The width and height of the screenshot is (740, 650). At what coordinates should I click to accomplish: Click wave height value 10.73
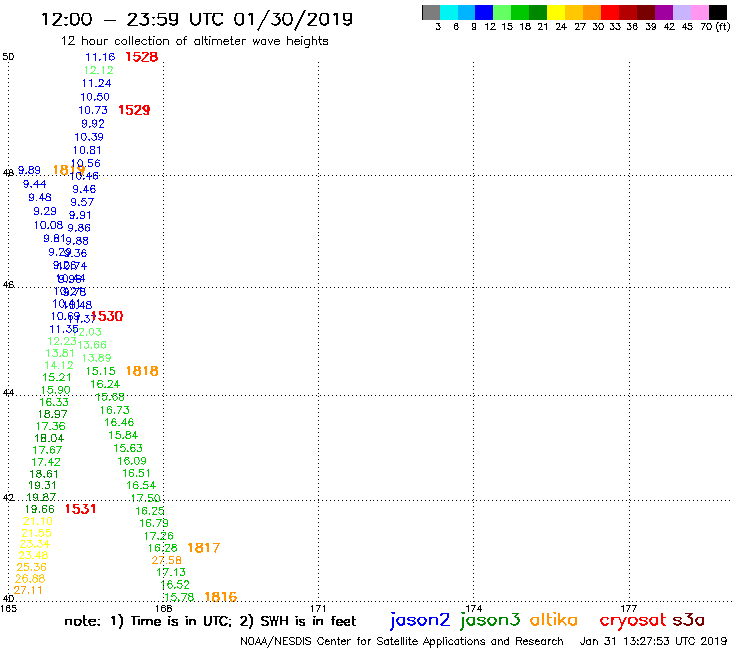(x=93, y=110)
